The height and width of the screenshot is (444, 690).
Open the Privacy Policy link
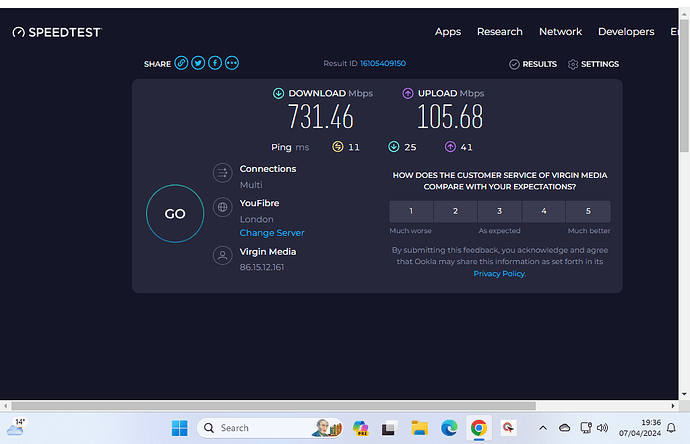coord(499,273)
